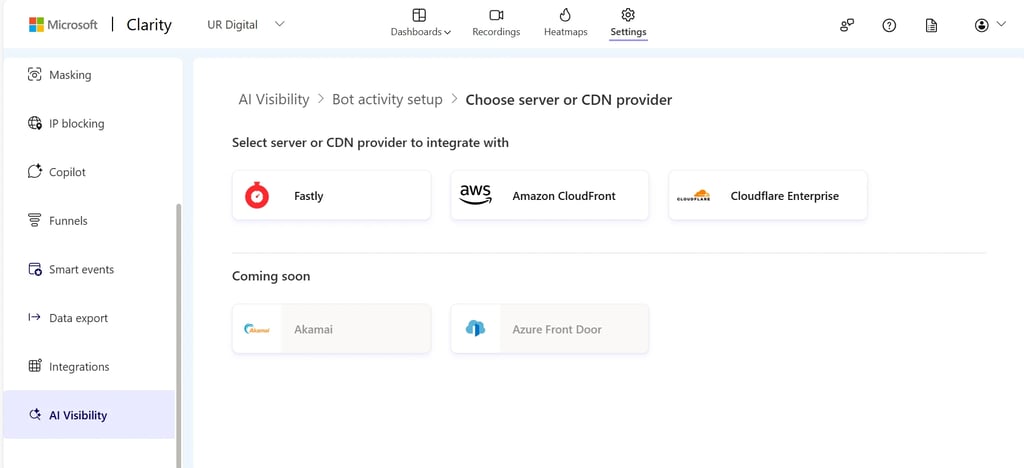The height and width of the screenshot is (468, 1024).
Task: Click the Azure Front Door card
Action: [x=550, y=329]
